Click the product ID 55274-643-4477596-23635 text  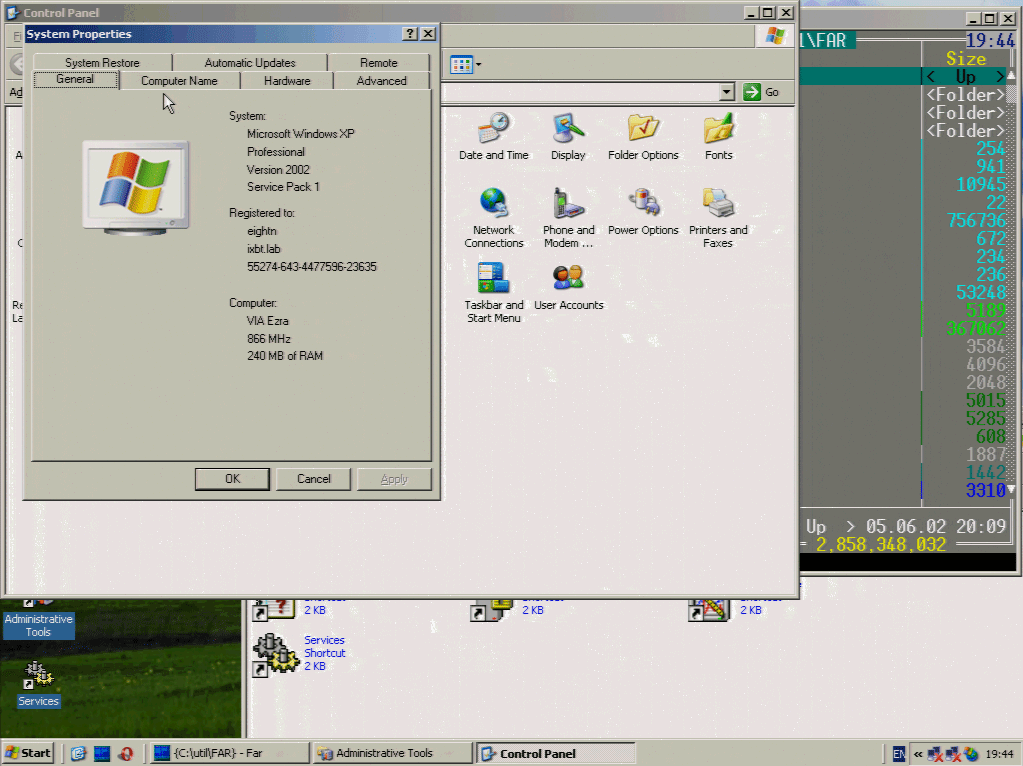tap(311, 267)
